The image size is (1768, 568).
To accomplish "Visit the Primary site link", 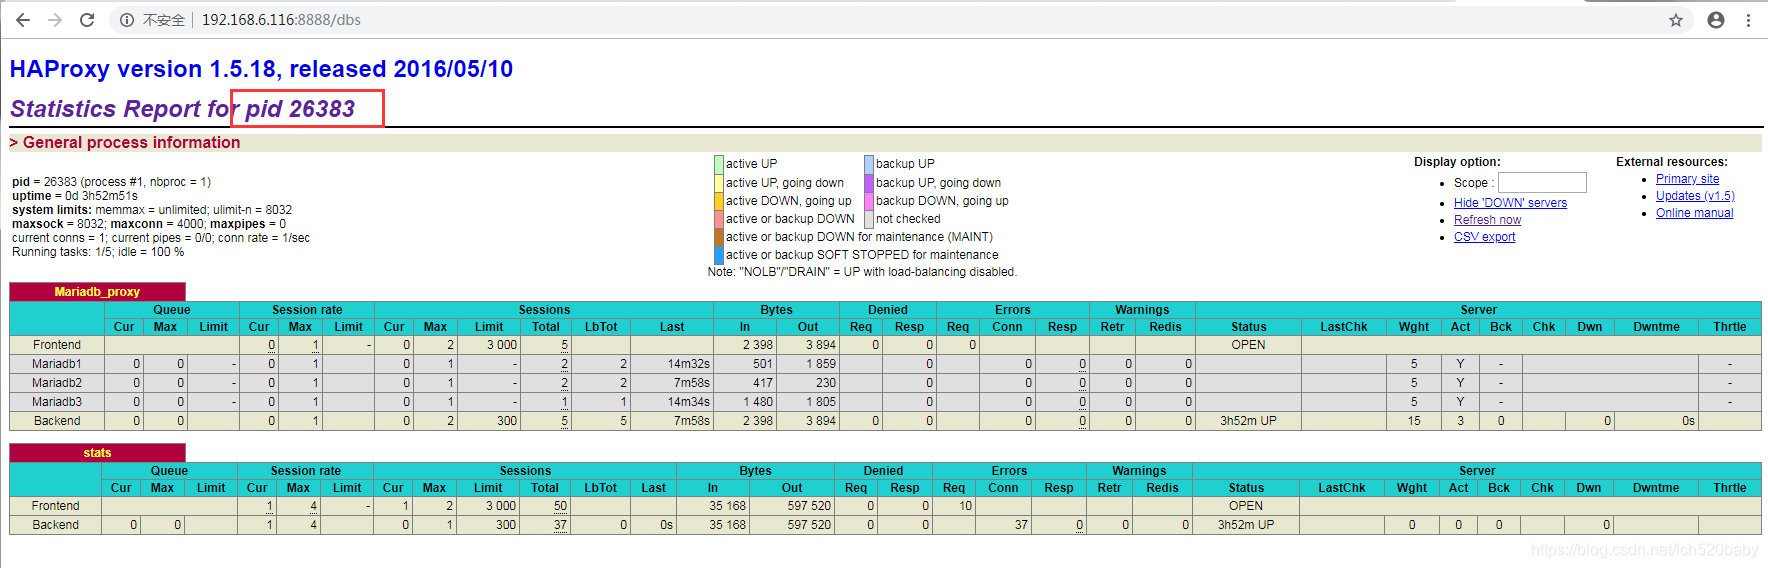I will pos(1687,179).
